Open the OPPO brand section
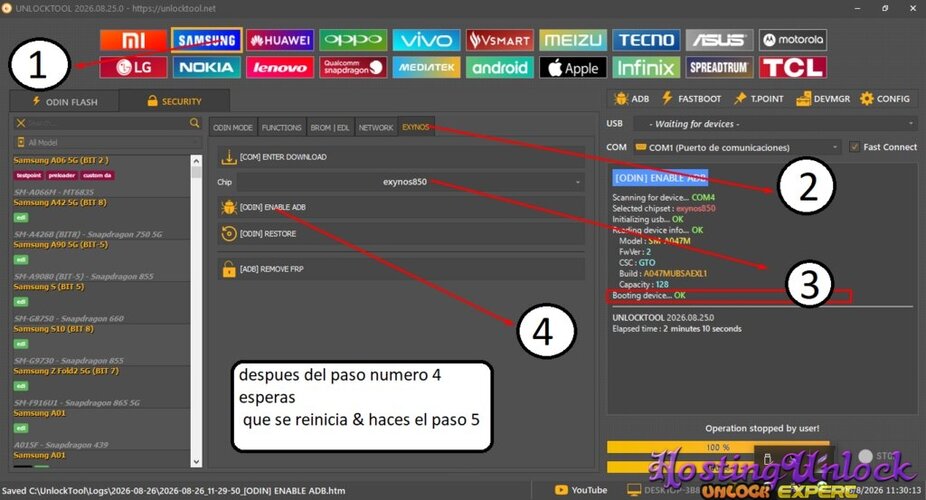This screenshot has height=500, width=926. pyautogui.click(x=353, y=40)
